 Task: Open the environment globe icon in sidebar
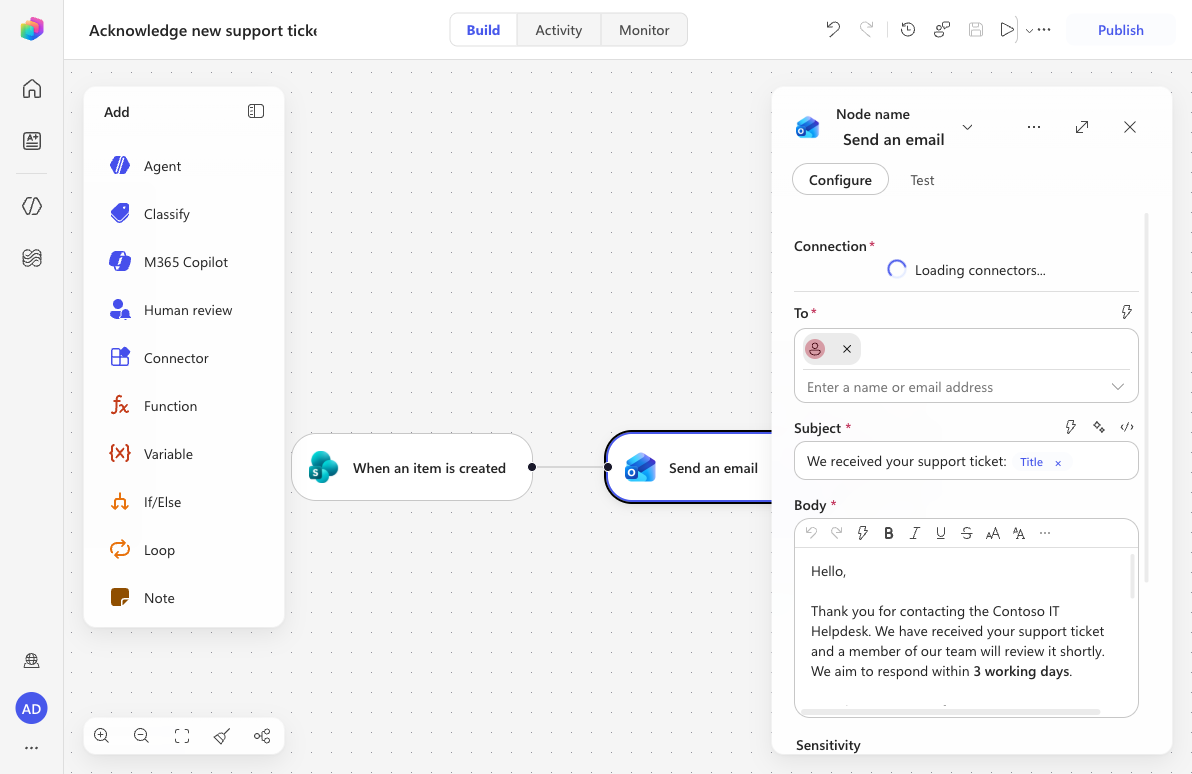coord(31,661)
